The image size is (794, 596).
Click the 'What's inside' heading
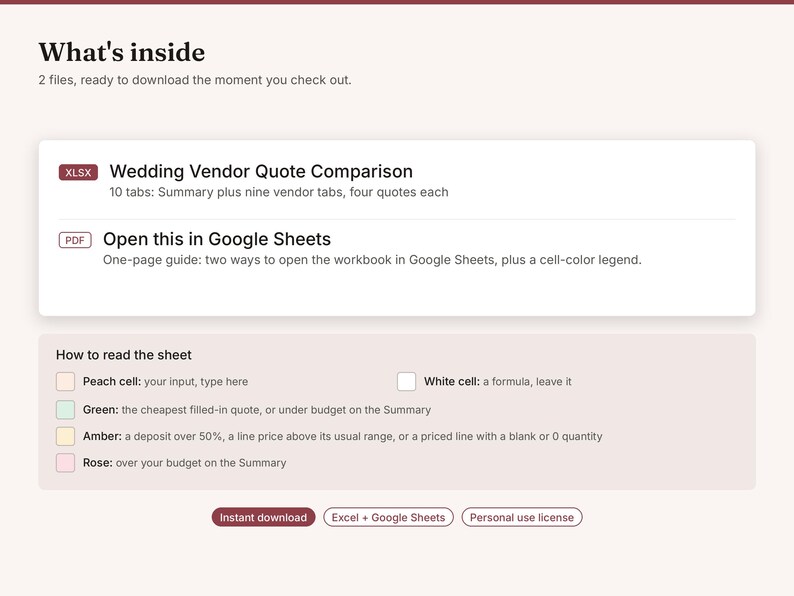122,52
